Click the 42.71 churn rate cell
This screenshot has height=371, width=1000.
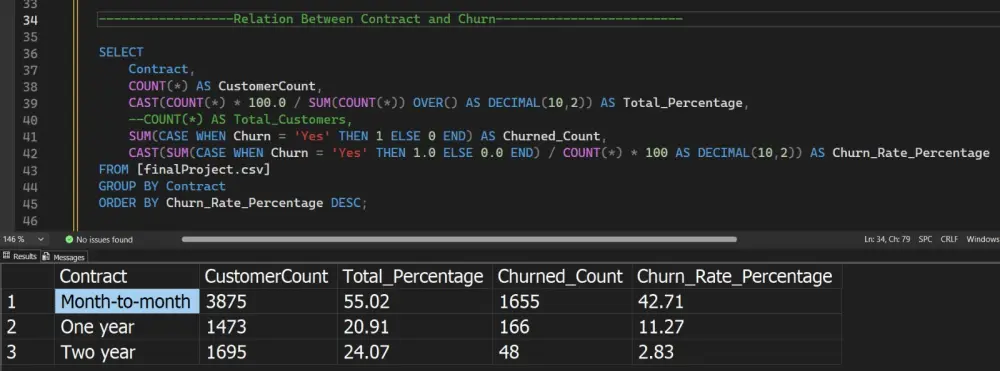(737, 301)
